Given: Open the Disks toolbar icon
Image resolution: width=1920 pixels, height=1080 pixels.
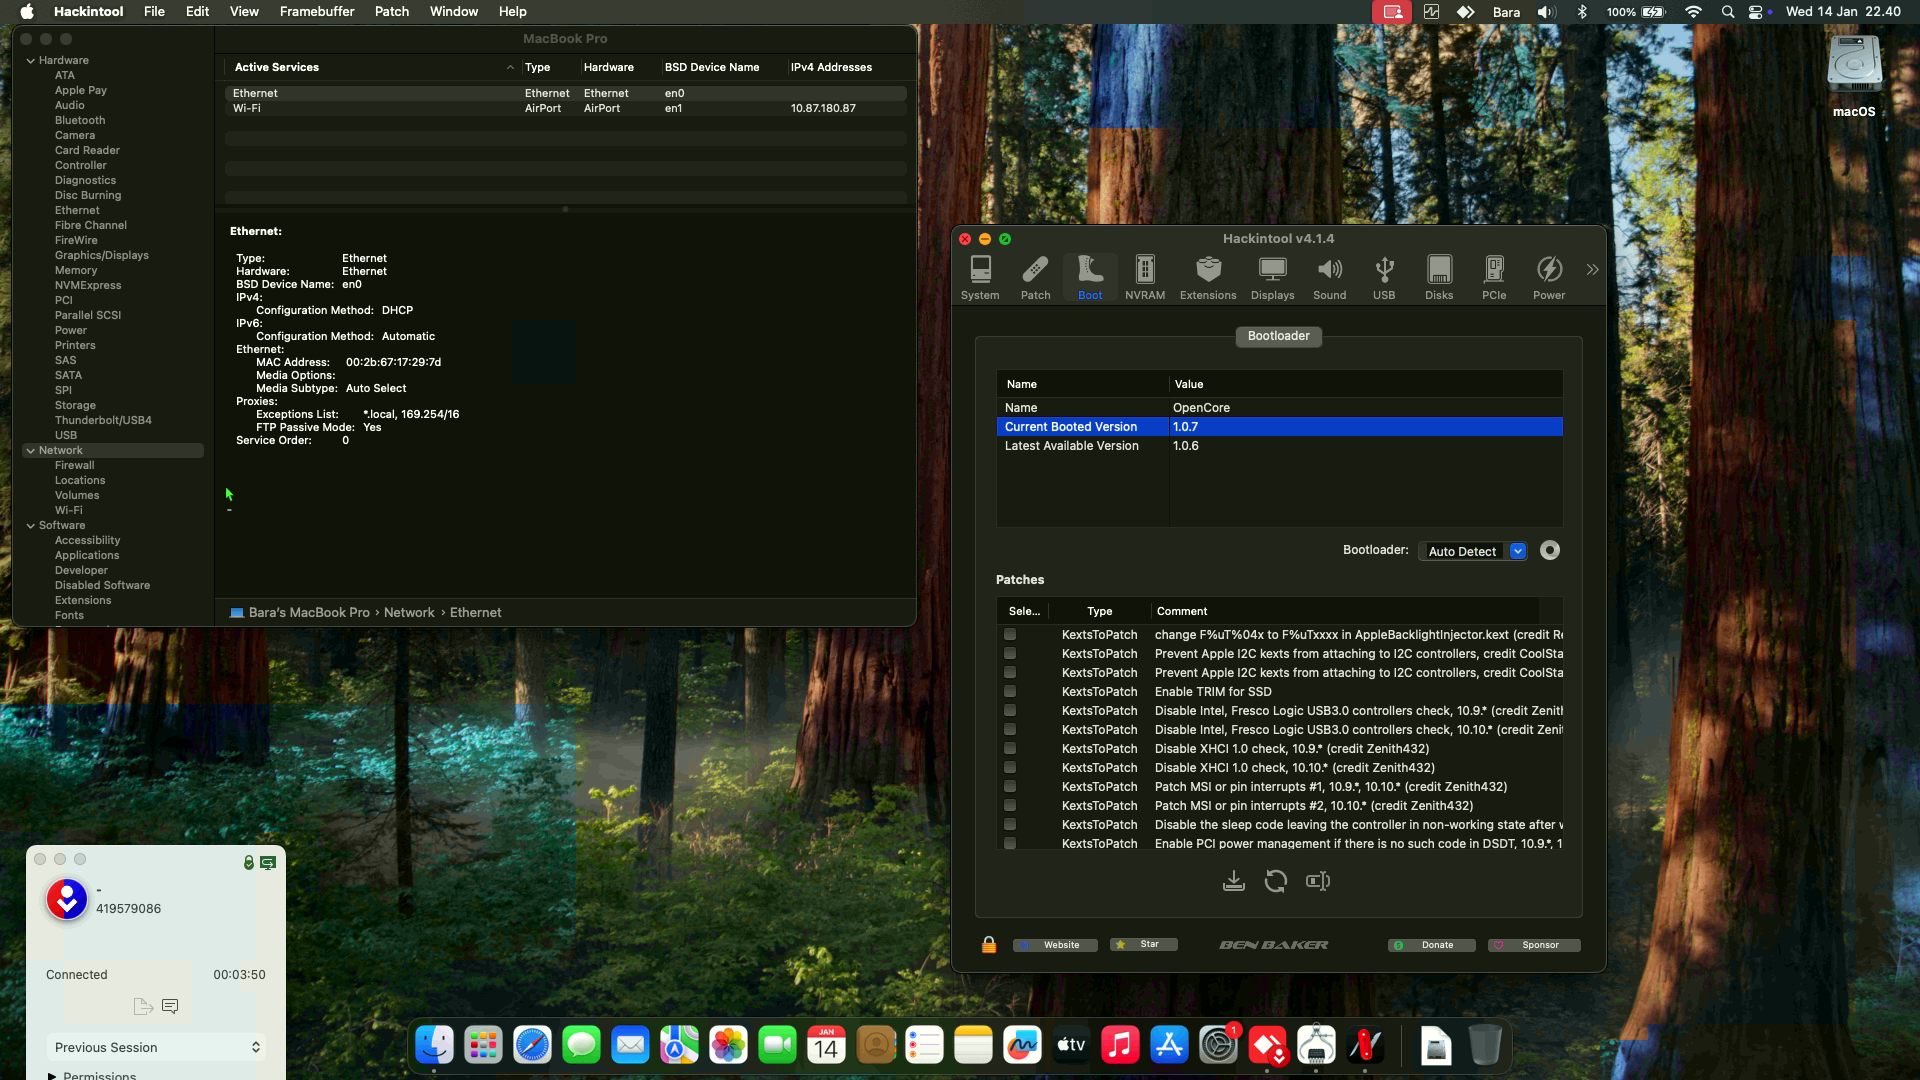Looking at the screenshot, I should (1438, 277).
